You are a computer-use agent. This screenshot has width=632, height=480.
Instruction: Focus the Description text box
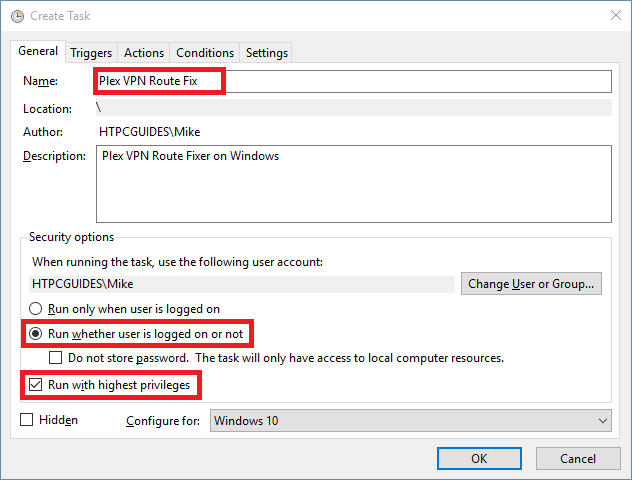pos(353,183)
